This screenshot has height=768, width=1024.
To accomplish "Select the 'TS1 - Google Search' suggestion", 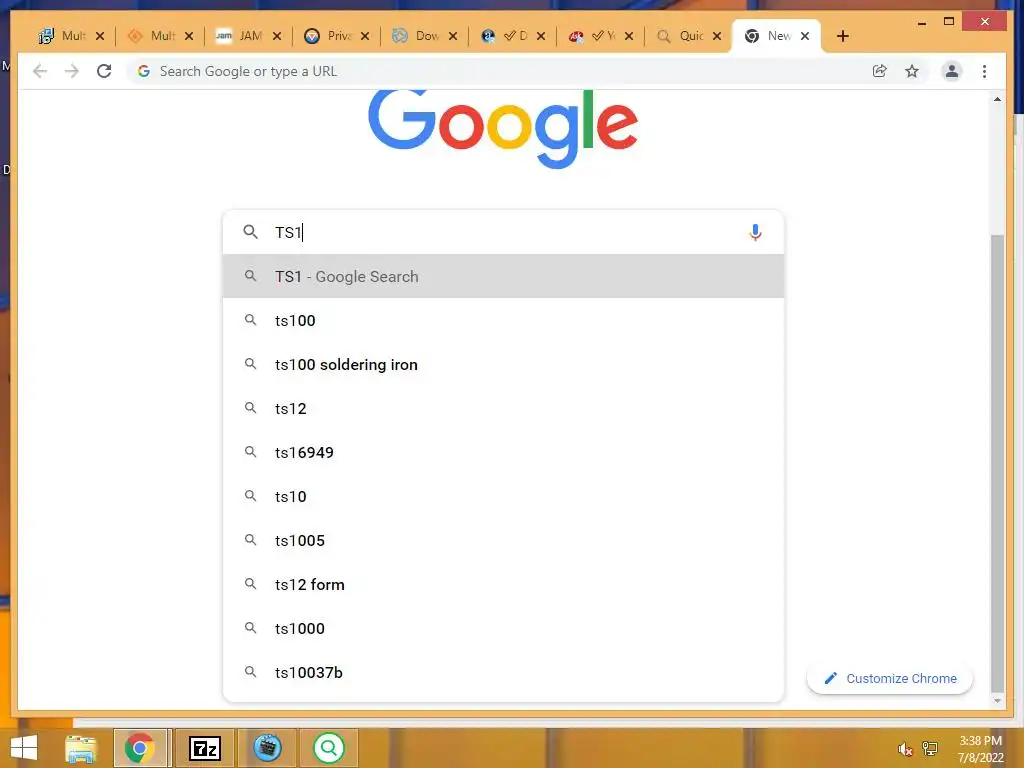I will [503, 276].
